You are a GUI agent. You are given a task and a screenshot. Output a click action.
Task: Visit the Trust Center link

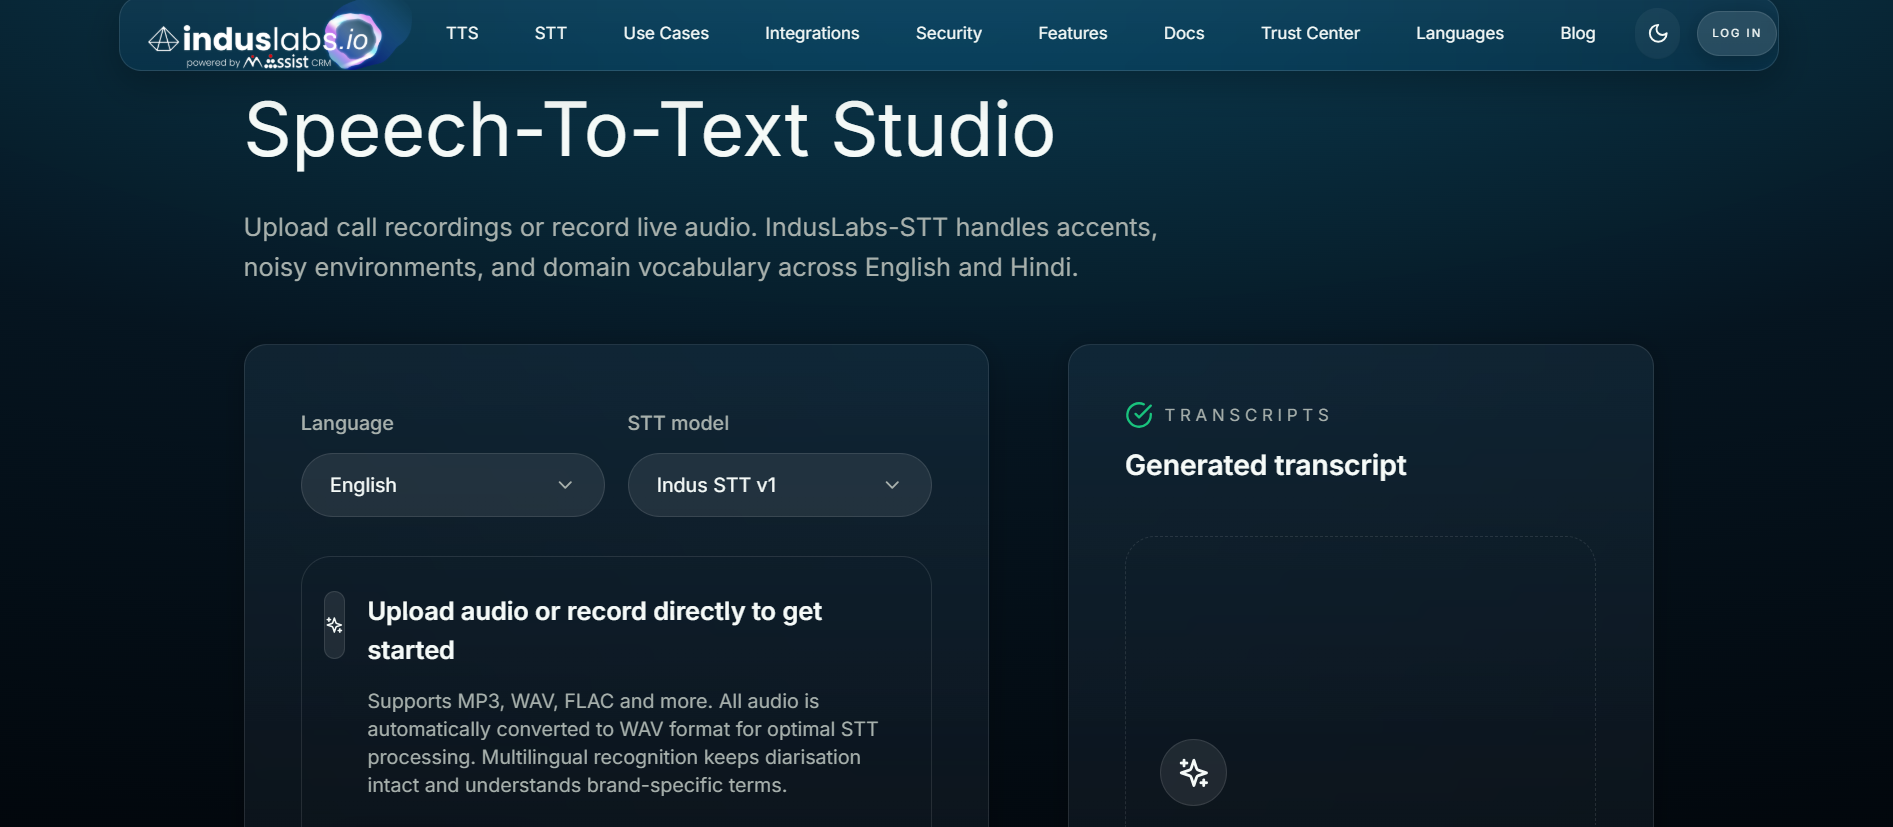click(x=1310, y=33)
